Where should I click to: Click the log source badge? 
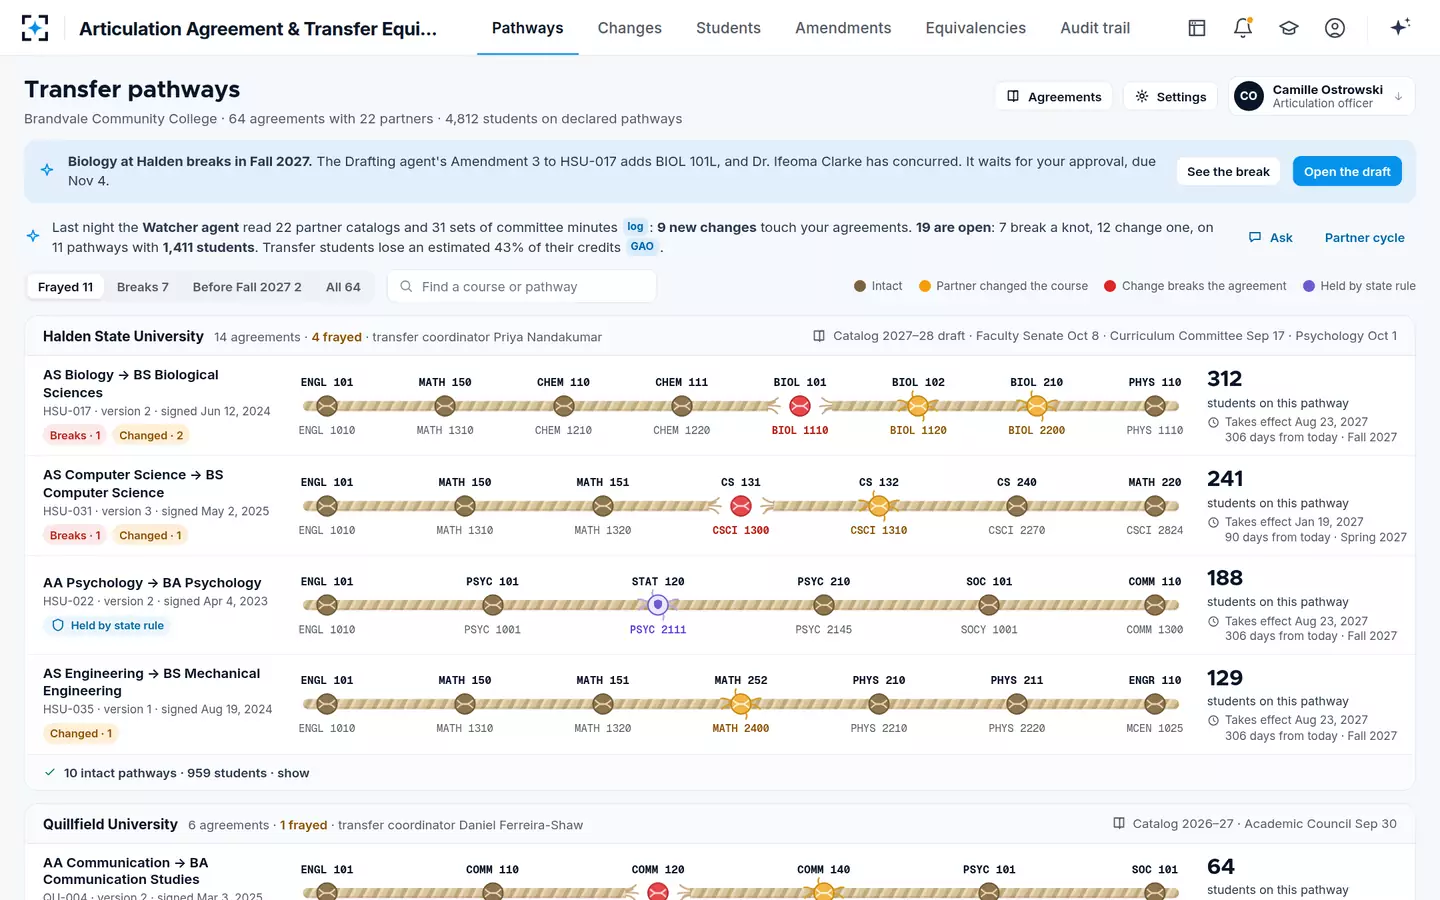click(x=635, y=227)
